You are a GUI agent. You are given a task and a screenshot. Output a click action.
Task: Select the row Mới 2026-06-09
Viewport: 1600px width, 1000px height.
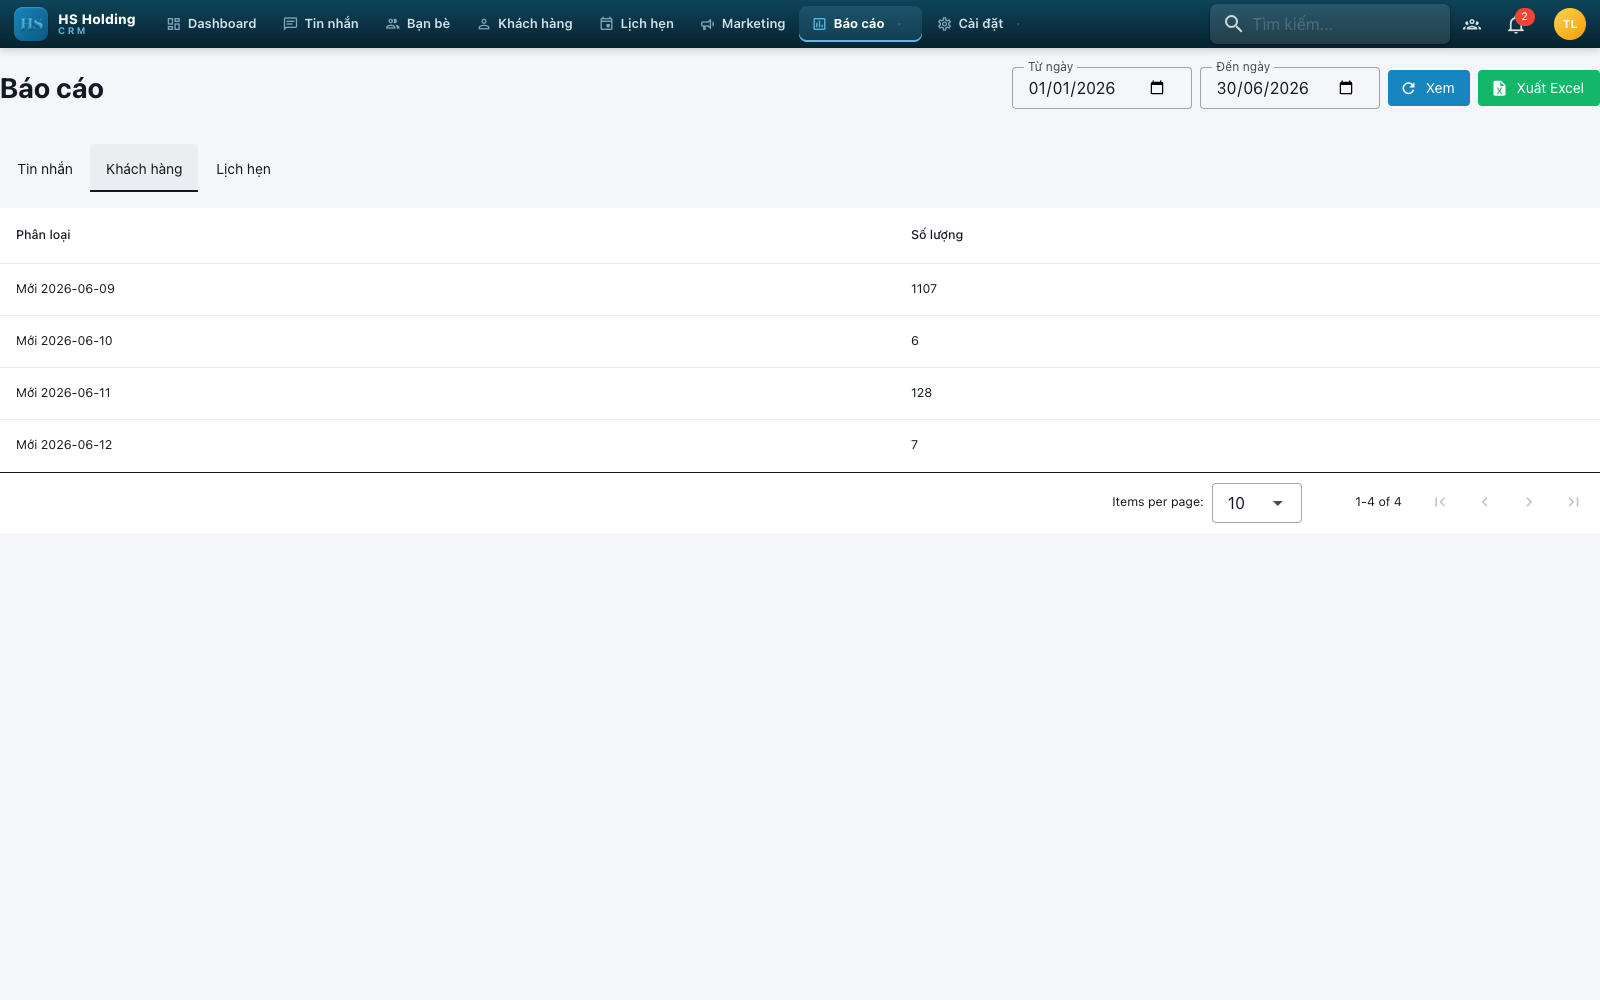pyautogui.click(x=800, y=289)
